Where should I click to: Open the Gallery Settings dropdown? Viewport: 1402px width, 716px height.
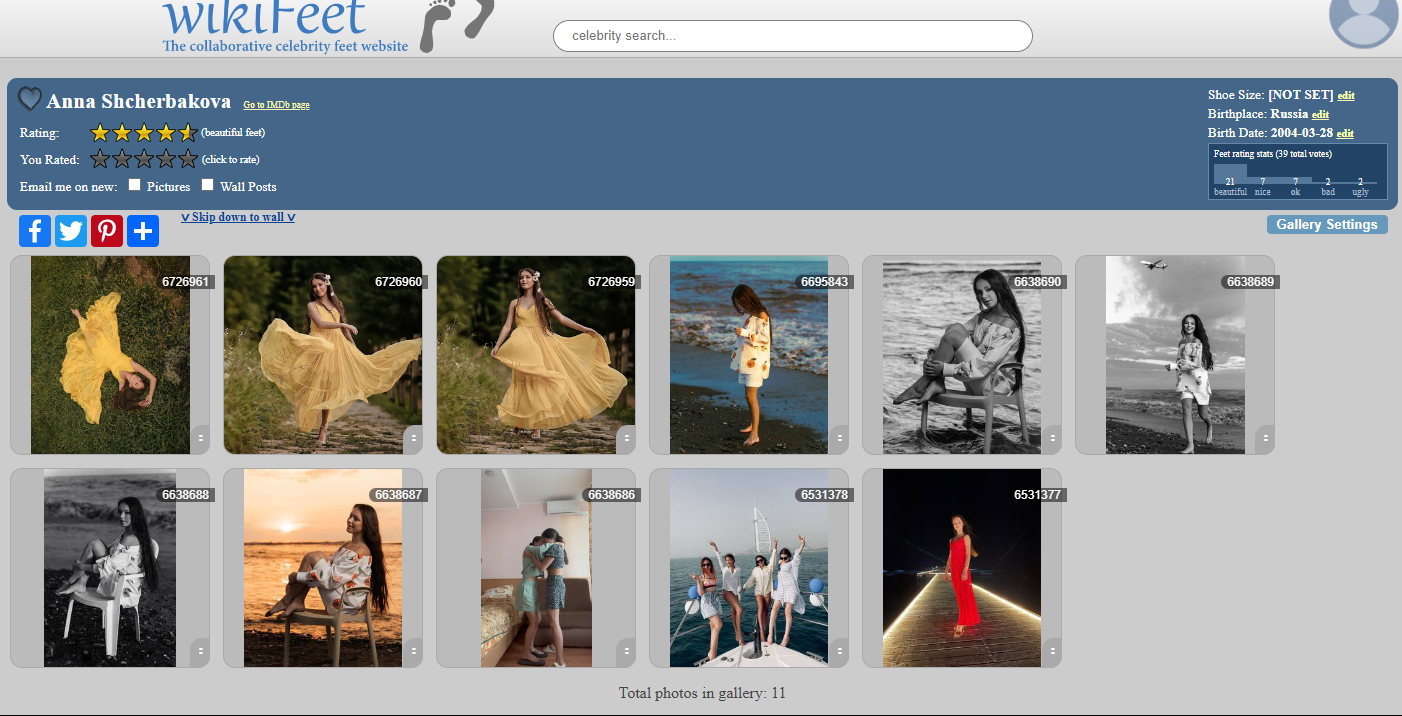click(1326, 225)
